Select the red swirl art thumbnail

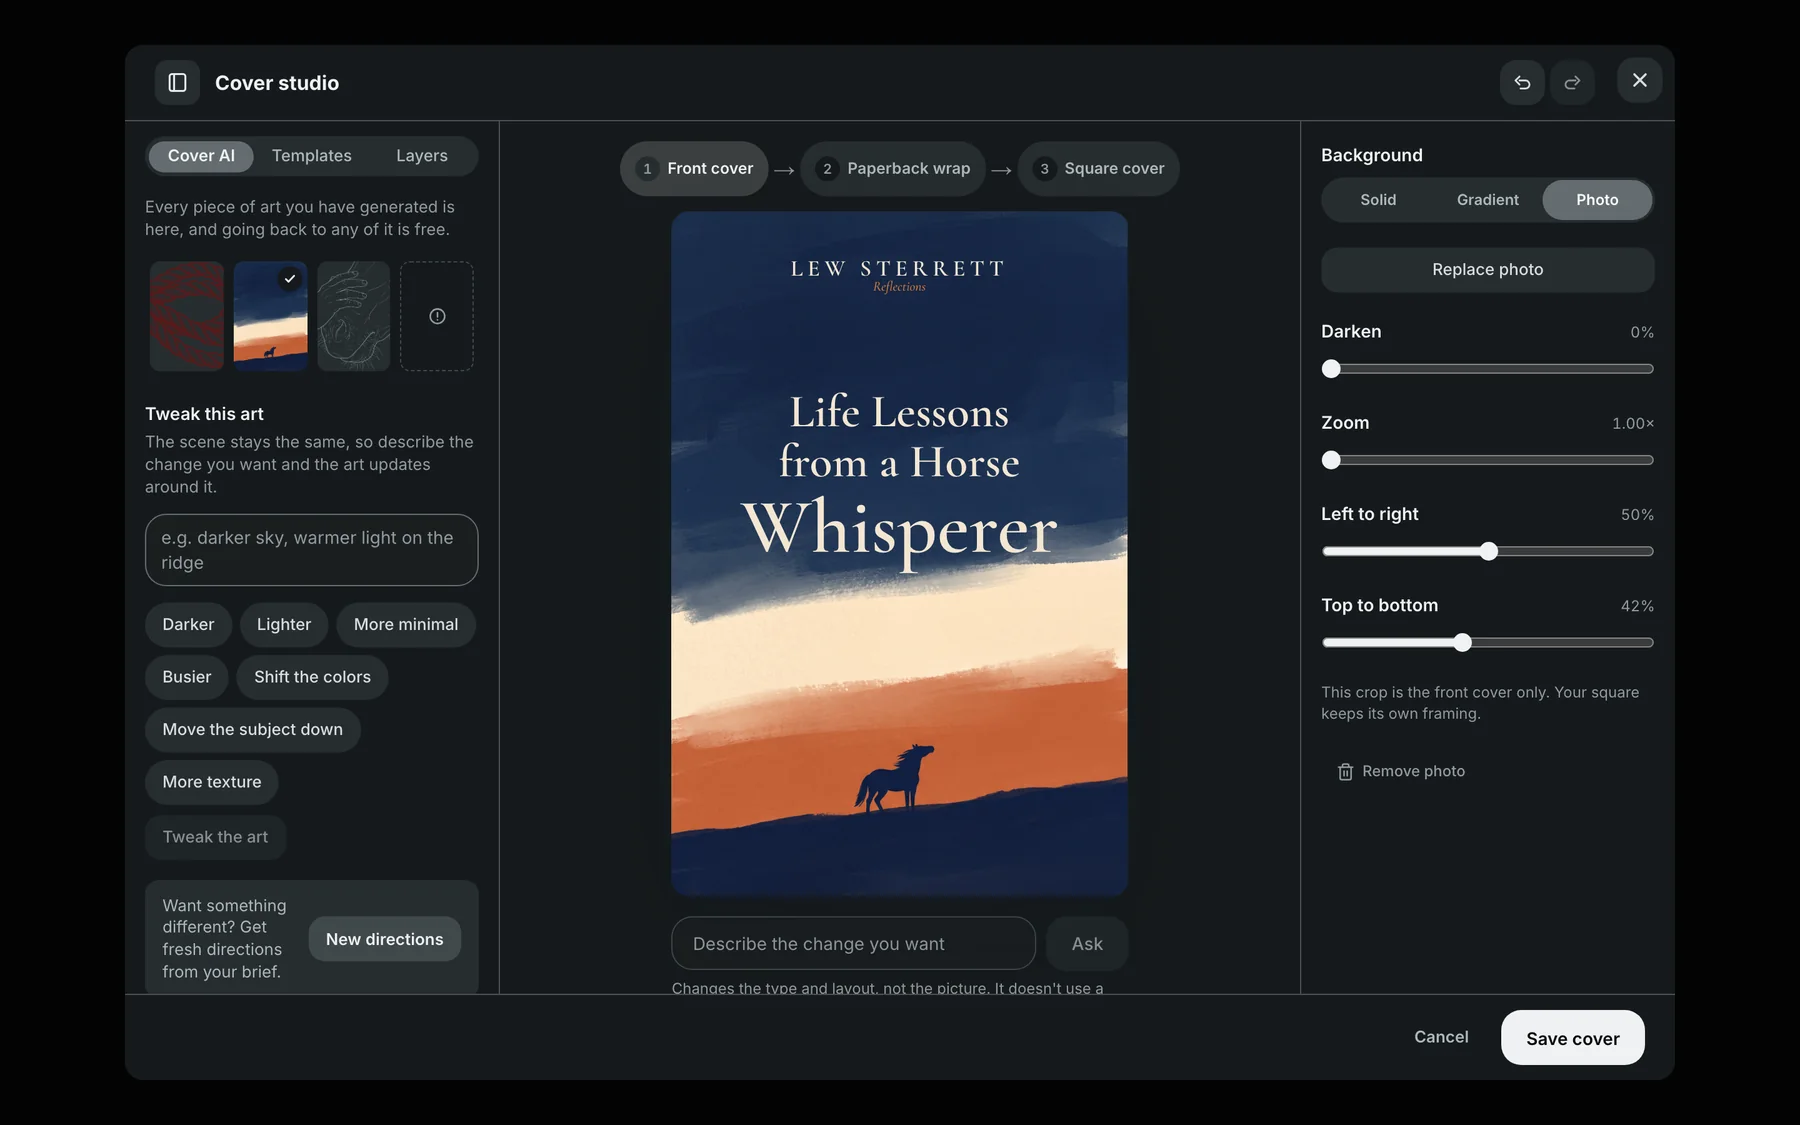click(187, 316)
